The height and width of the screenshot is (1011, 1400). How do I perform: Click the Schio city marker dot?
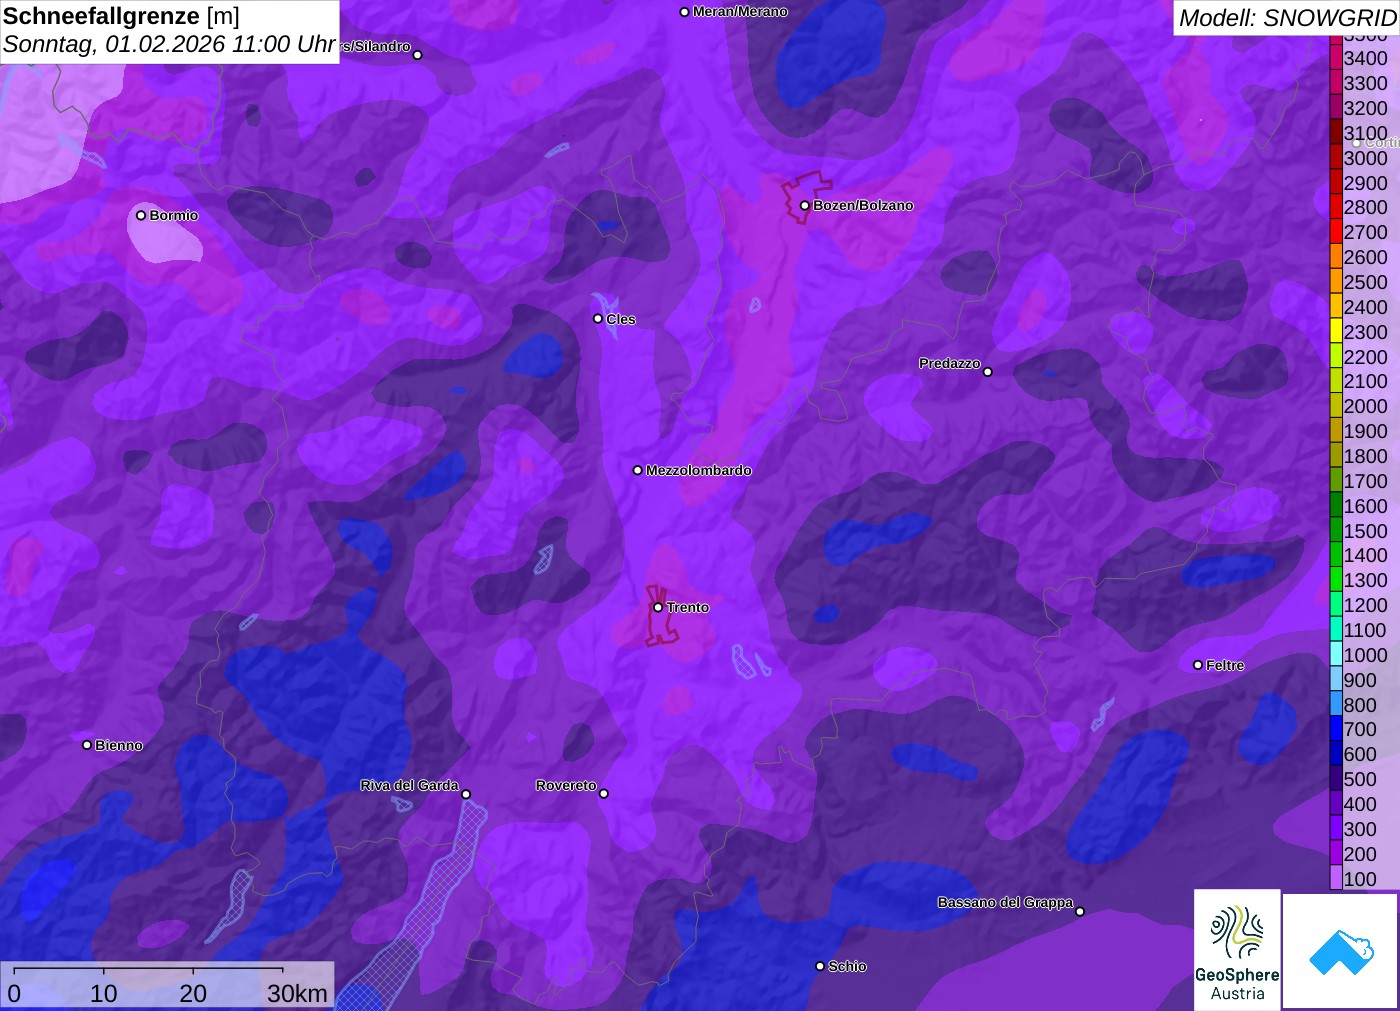click(820, 966)
